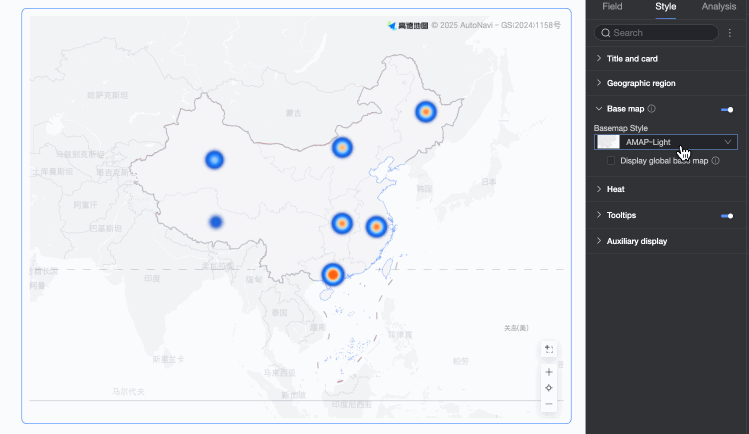Viewport: 749px width, 434px height.
Task: Switch to the Field tab
Action: (612, 7)
